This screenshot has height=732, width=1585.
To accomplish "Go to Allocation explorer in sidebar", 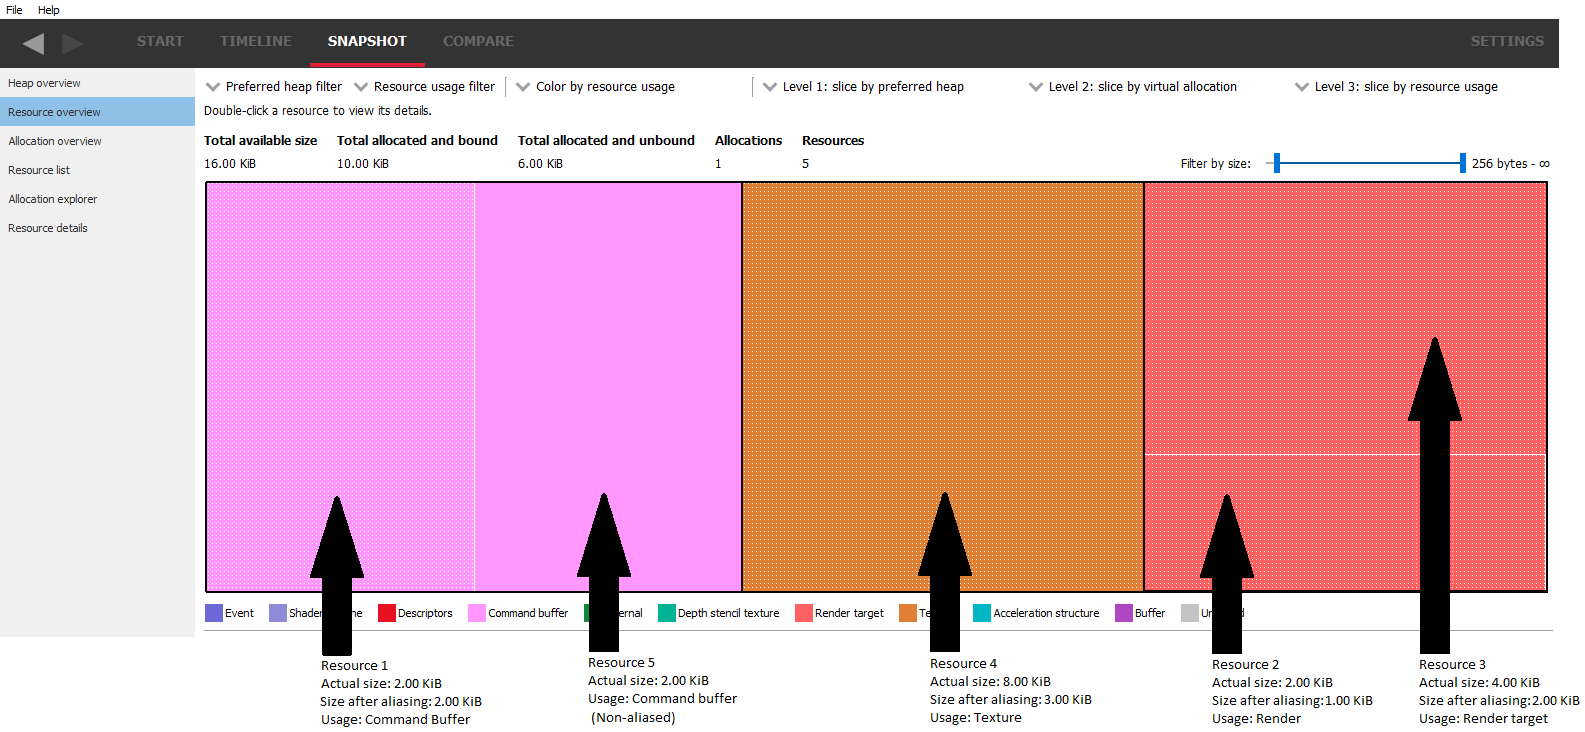I will (x=53, y=199).
